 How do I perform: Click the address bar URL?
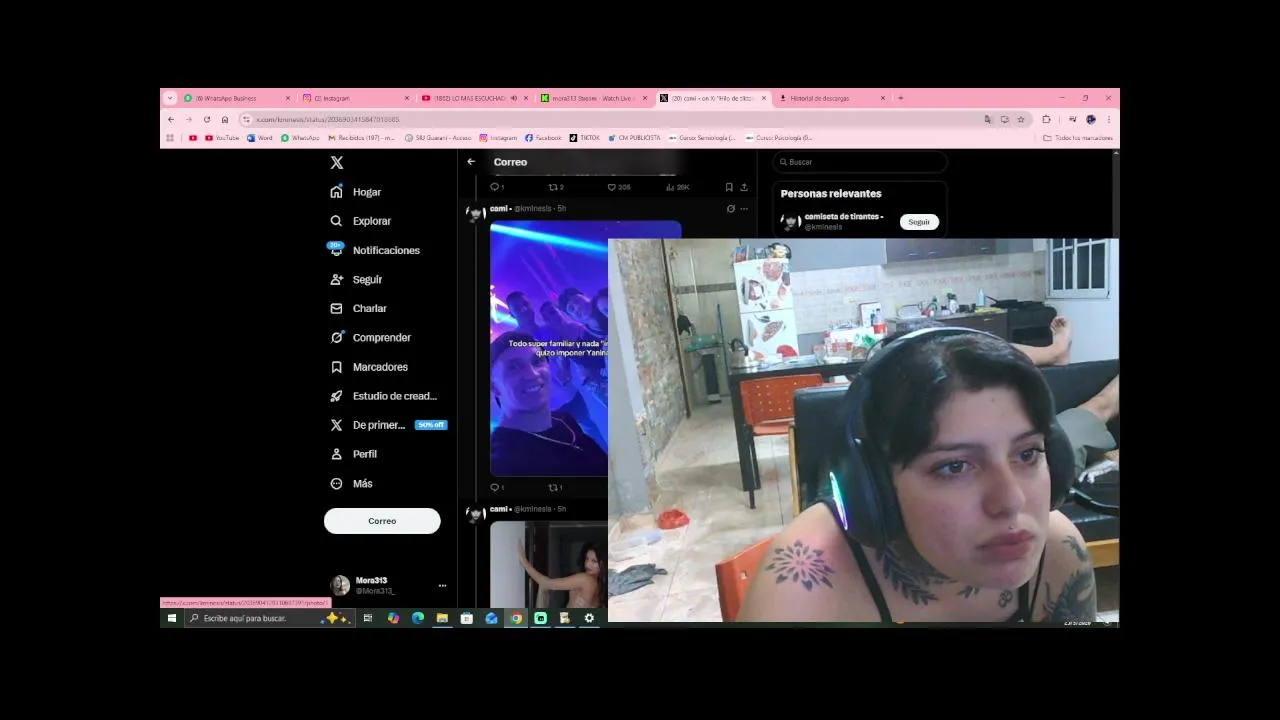point(328,119)
